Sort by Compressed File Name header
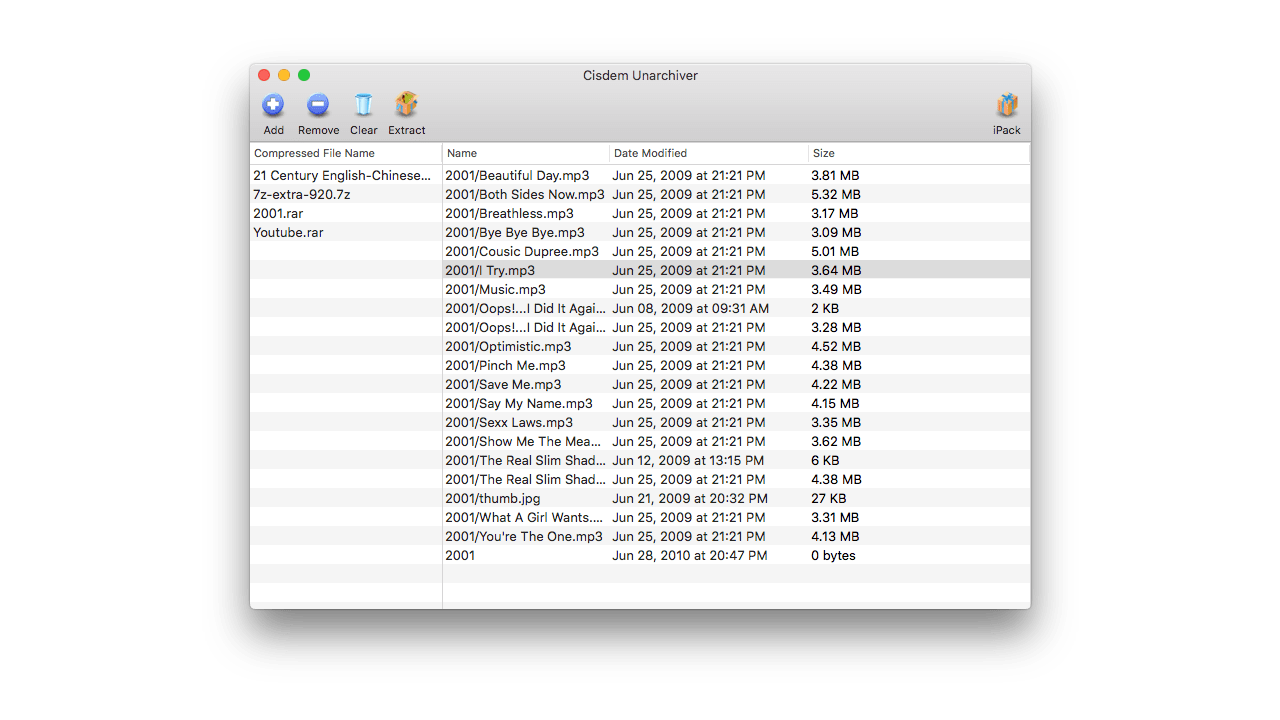 [x=346, y=153]
